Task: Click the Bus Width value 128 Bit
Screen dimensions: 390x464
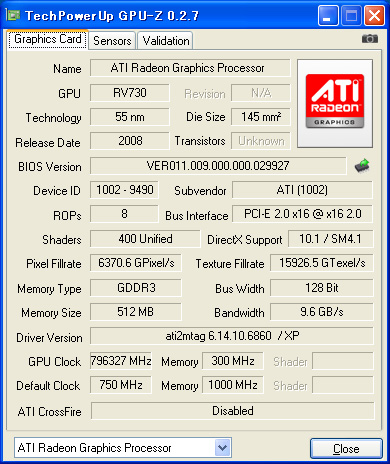Action: (322, 287)
